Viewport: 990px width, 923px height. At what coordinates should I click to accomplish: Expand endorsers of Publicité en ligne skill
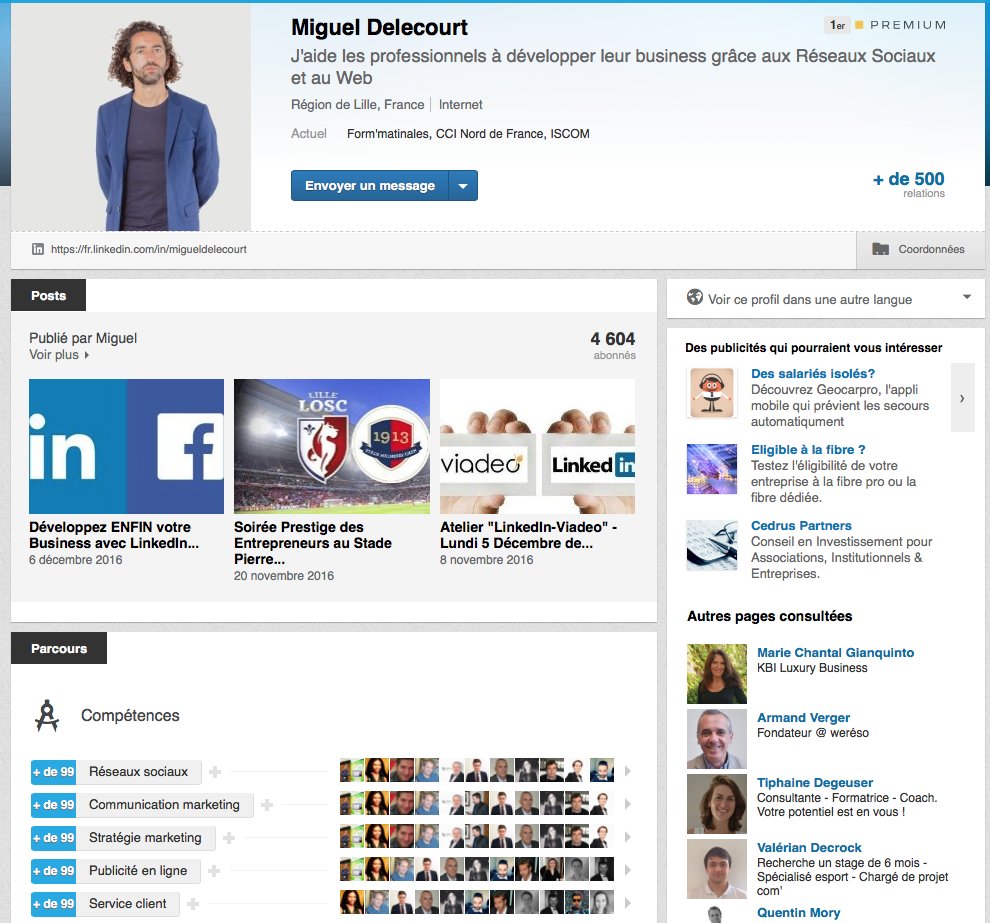coord(628,870)
